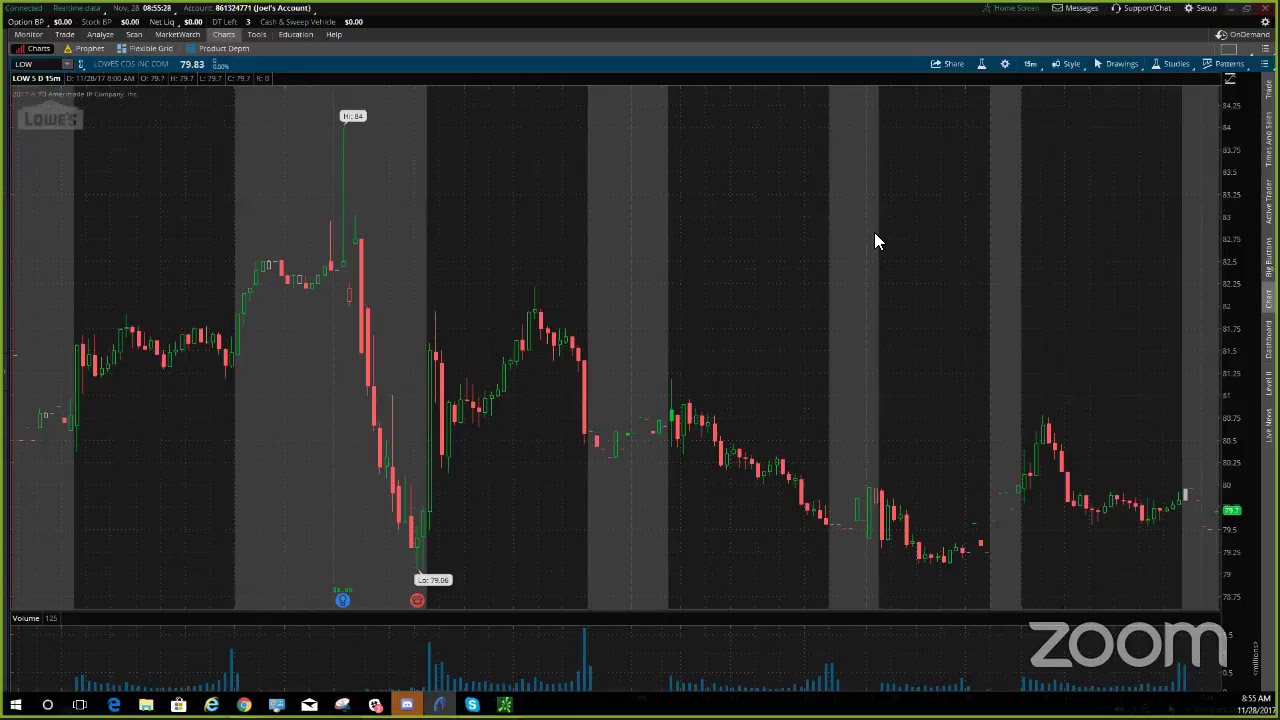Open File Explorer from taskbar
The height and width of the screenshot is (720, 1280).
(146, 705)
